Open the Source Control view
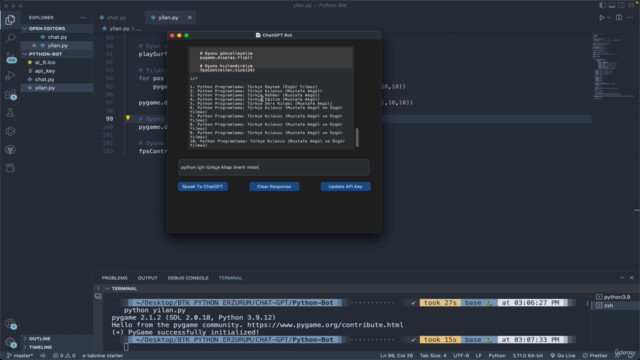640x360 pixels. tap(10, 57)
